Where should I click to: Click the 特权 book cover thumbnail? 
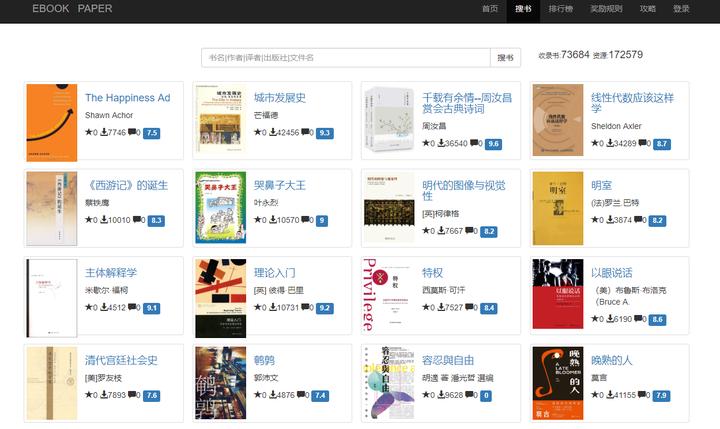(388, 296)
